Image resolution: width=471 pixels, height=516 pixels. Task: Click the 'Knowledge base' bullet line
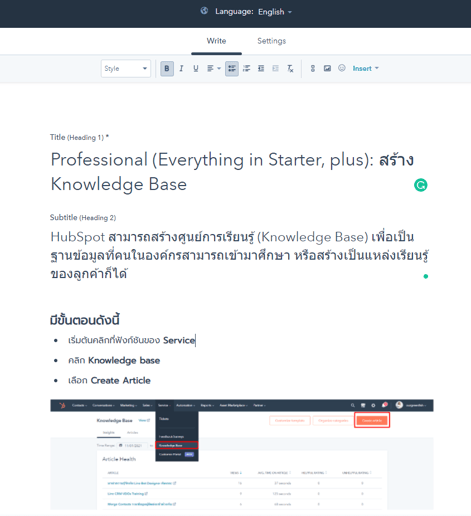pyautogui.click(x=114, y=361)
